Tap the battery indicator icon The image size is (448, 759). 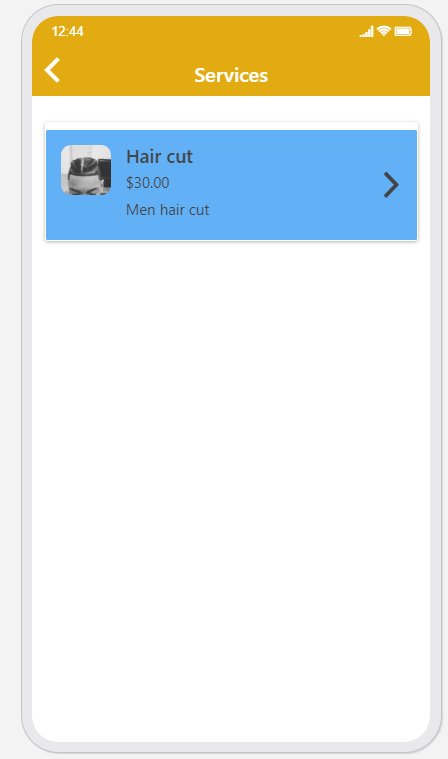pos(403,31)
